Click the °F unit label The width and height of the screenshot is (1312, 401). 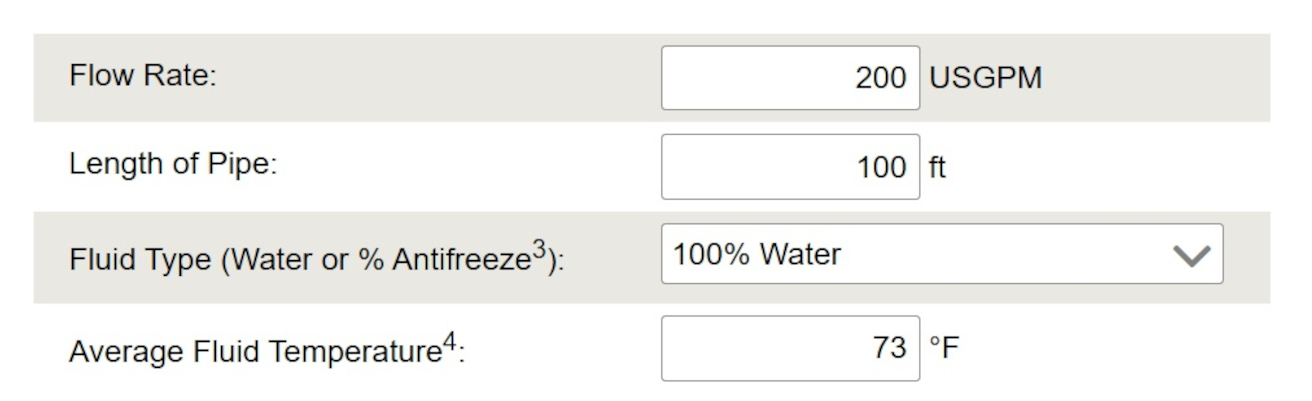tap(944, 348)
